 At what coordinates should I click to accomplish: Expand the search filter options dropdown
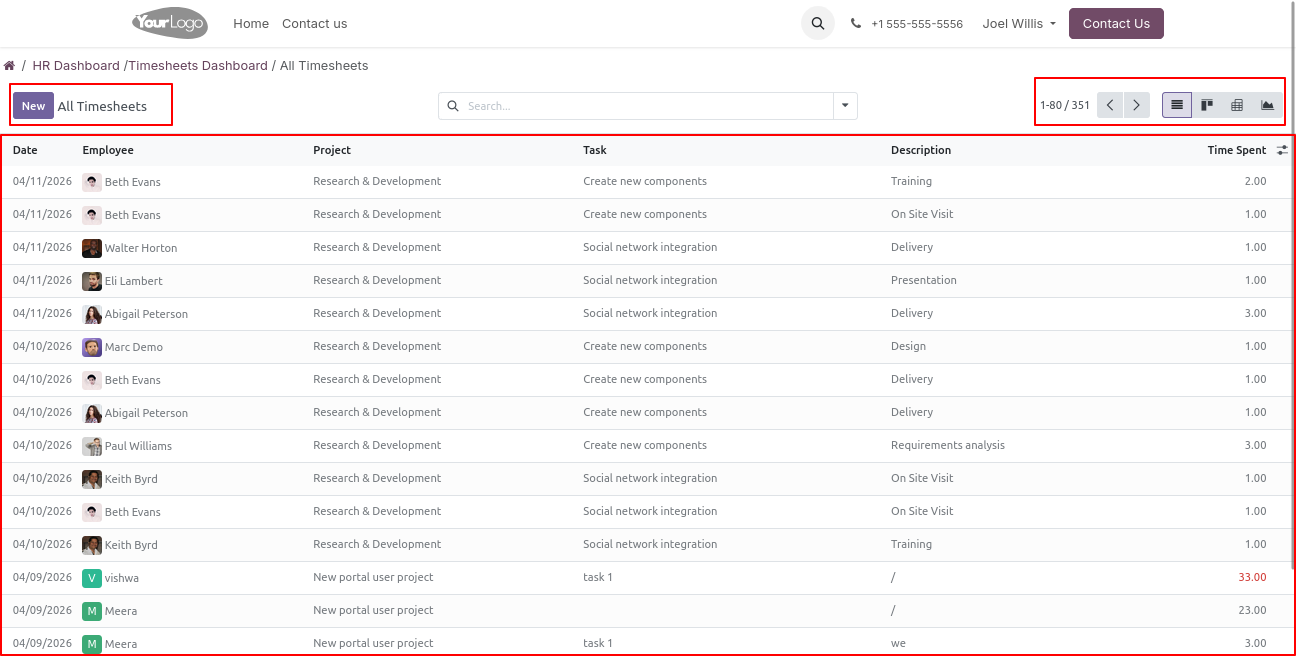(x=845, y=106)
